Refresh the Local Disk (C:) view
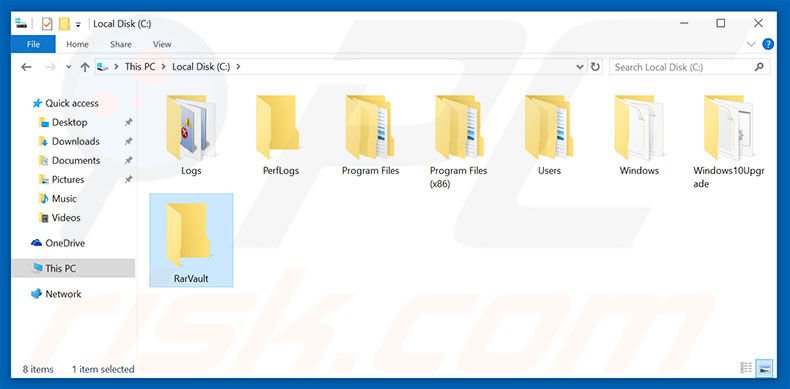Image resolution: width=790 pixels, height=389 pixels. tap(595, 67)
